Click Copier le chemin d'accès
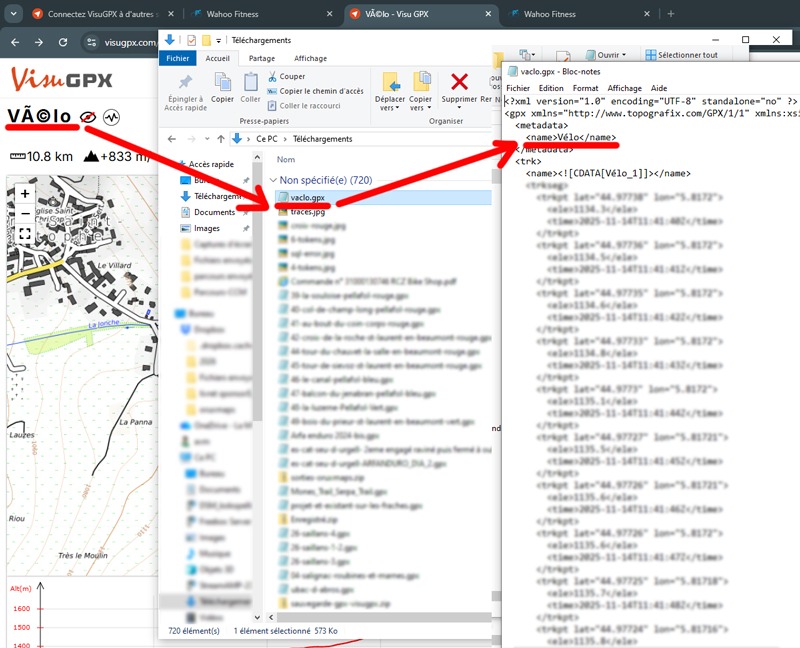Viewport: 800px width, 648px height. (321, 91)
